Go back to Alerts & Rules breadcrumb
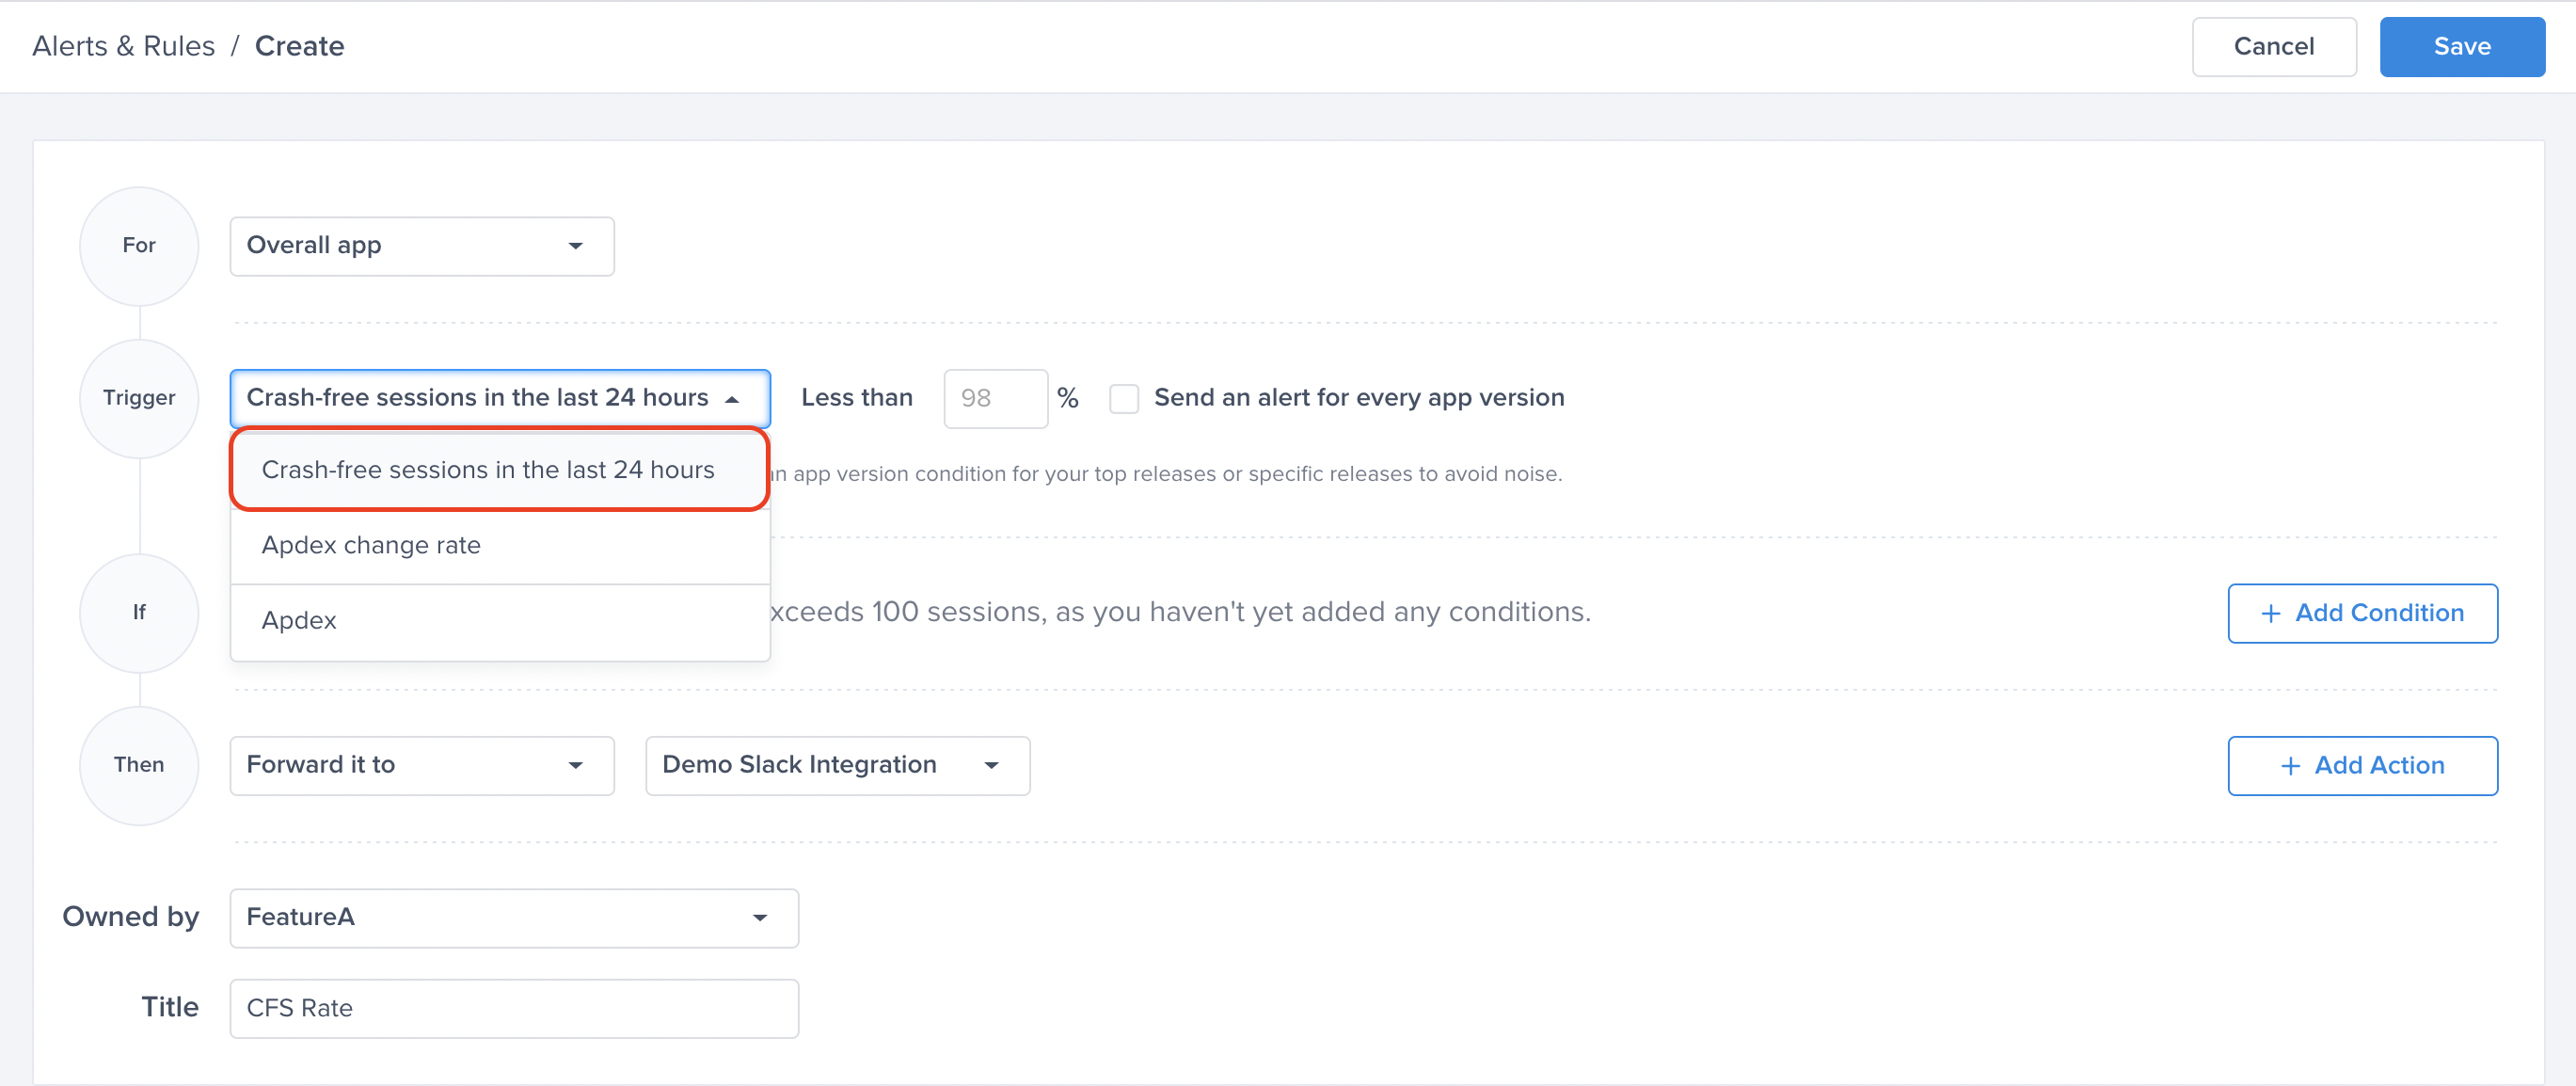The height and width of the screenshot is (1086, 2576). pyautogui.click(x=123, y=47)
